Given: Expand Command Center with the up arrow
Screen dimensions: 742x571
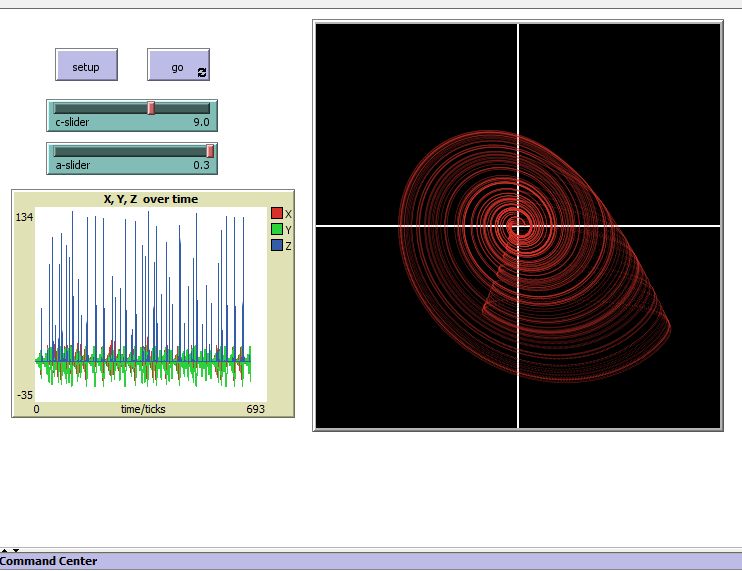Looking at the screenshot, I should (x=4, y=550).
